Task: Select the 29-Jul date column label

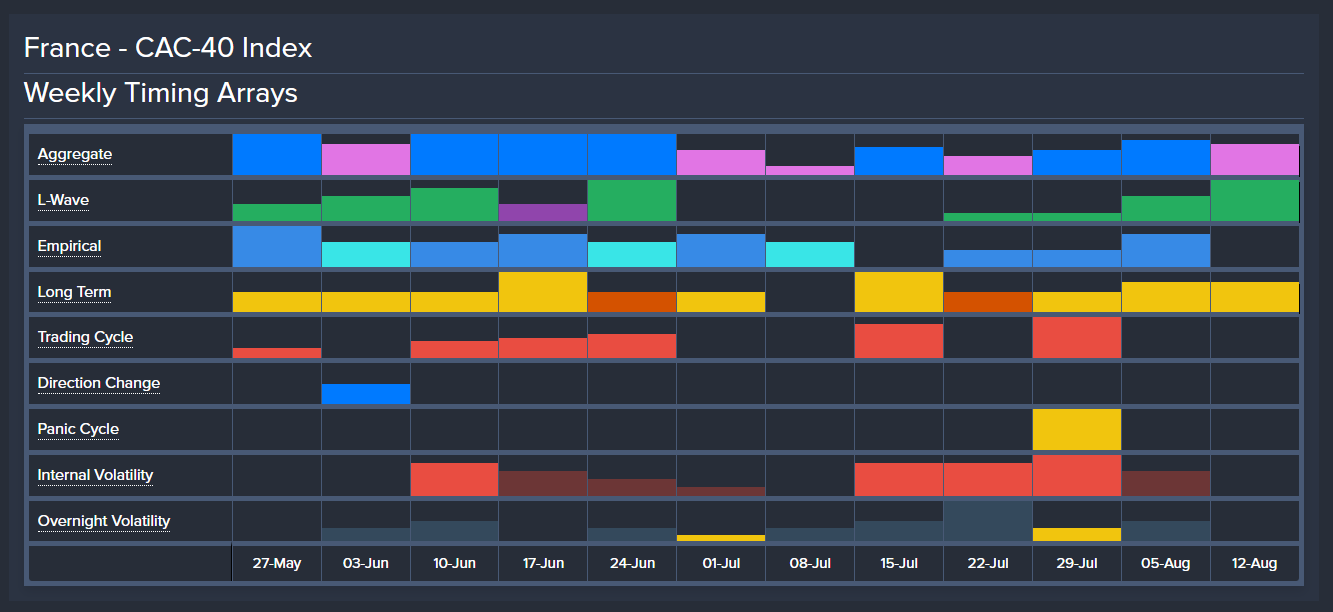Action: [1077, 563]
